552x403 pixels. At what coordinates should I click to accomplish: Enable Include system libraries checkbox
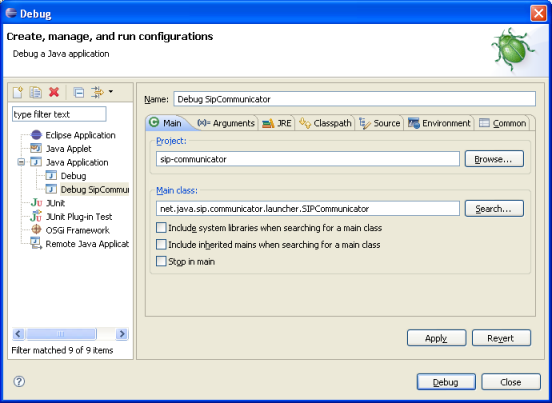161,228
